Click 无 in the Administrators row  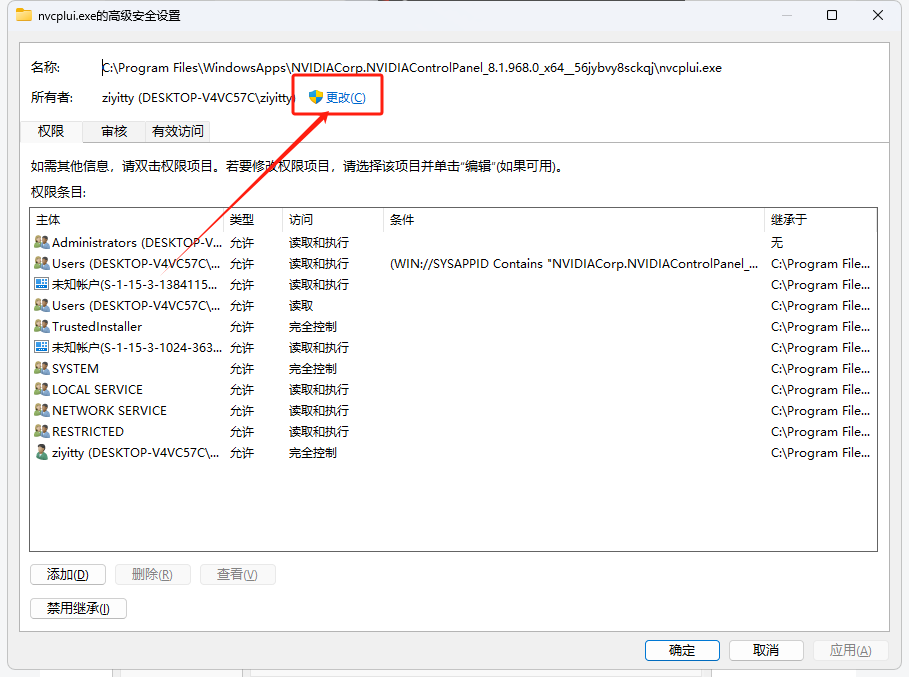tap(777, 243)
